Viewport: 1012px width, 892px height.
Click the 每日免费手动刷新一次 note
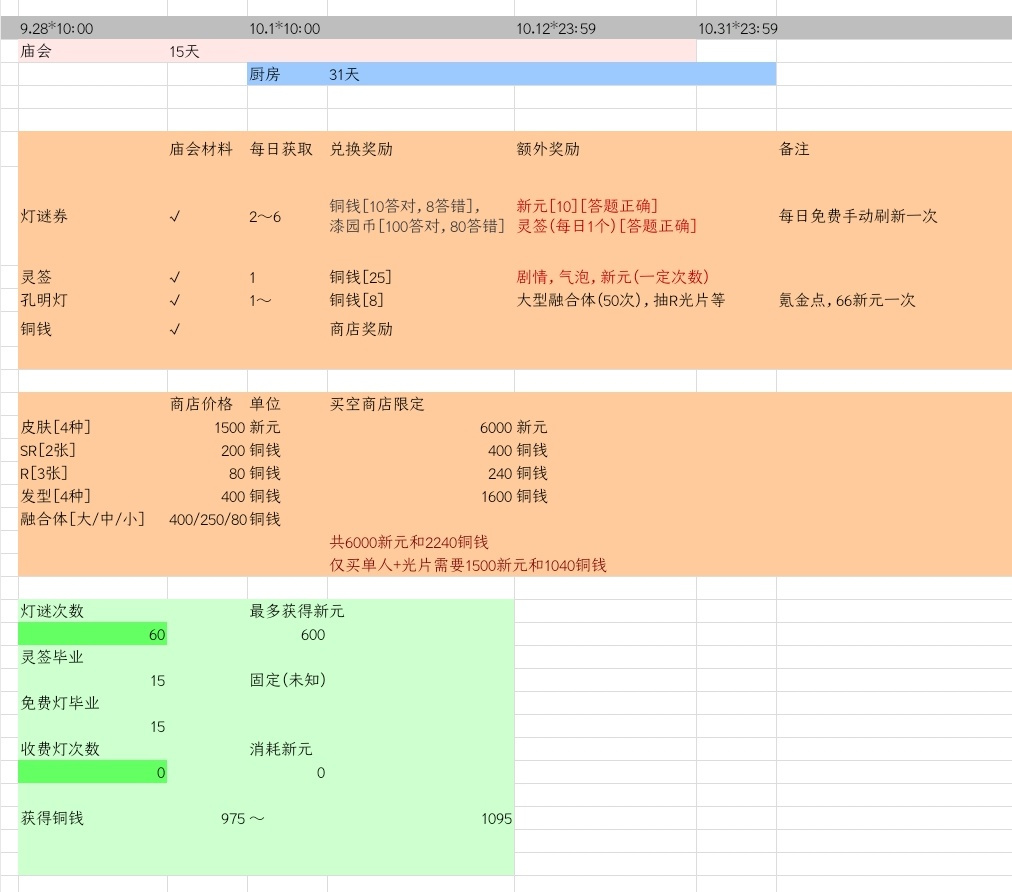tap(858, 216)
